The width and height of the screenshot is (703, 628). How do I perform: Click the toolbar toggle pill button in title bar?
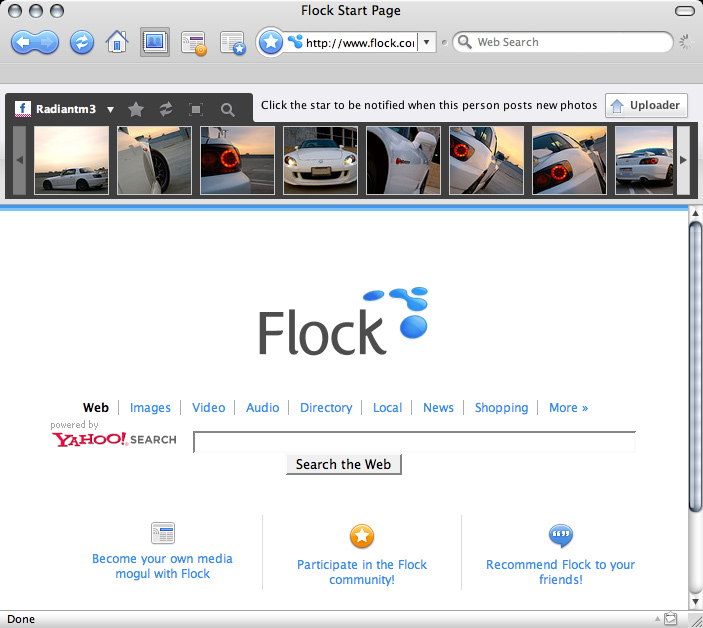685,11
